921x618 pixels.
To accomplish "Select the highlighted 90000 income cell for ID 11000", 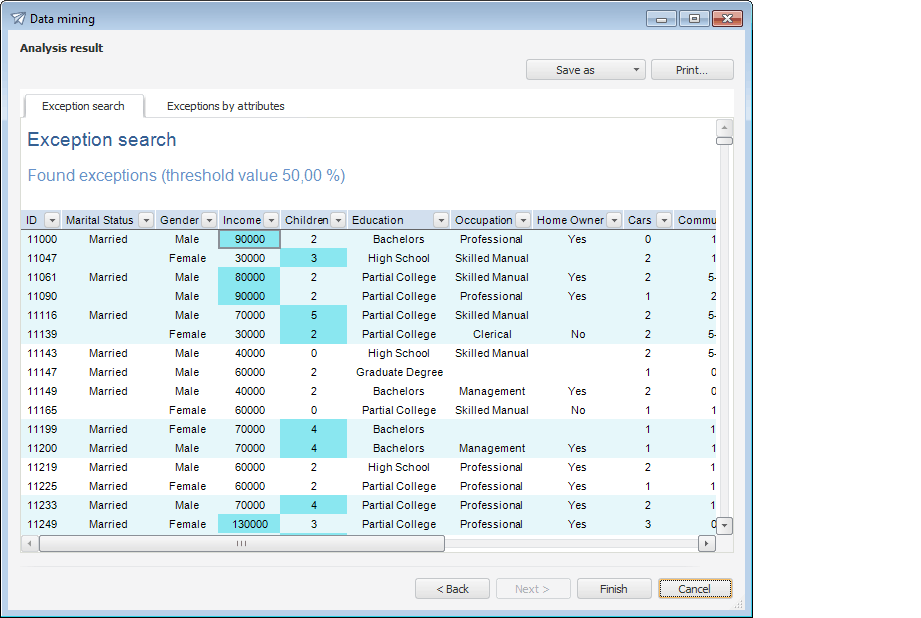I will pyautogui.click(x=249, y=239).
